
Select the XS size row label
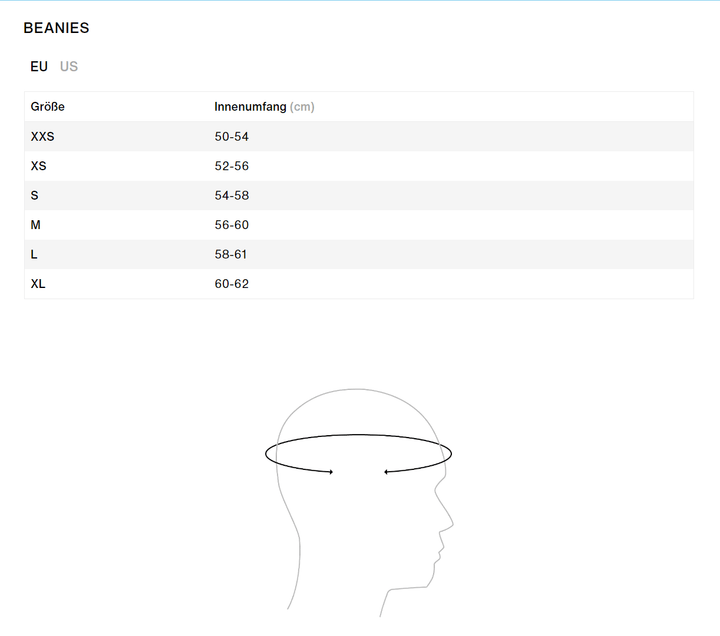click(x=39, y=166)
